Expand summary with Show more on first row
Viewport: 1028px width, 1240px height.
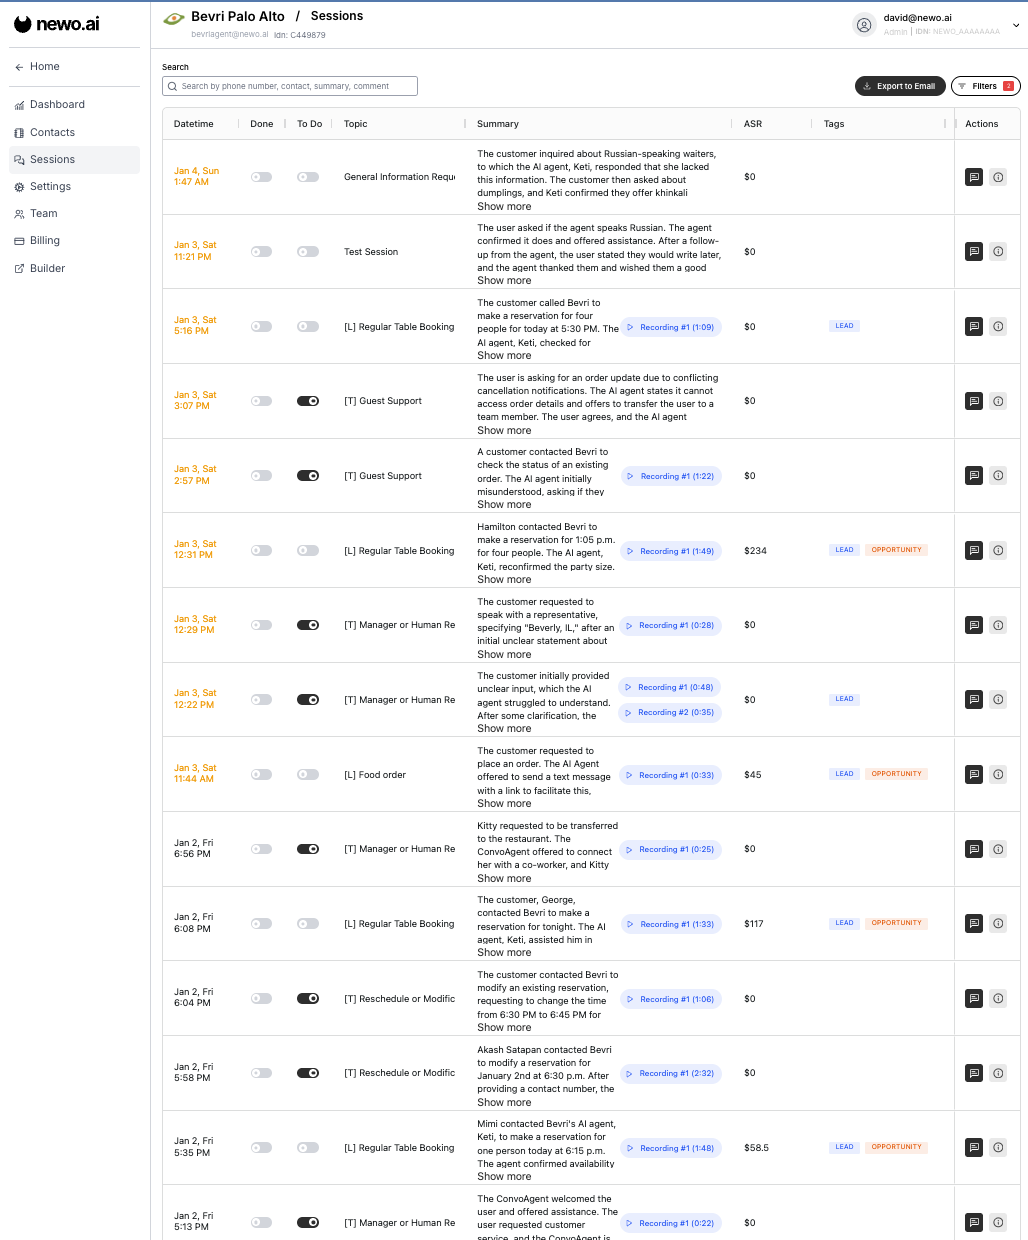click(504, 206)
